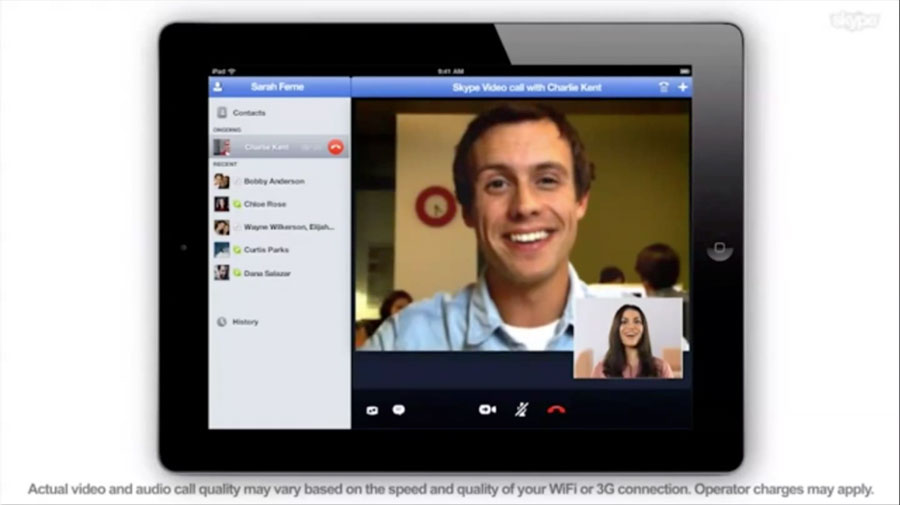Tap the plus icon to add participants
This screenshot has height=505, width=900.
(x=682, y=87)
